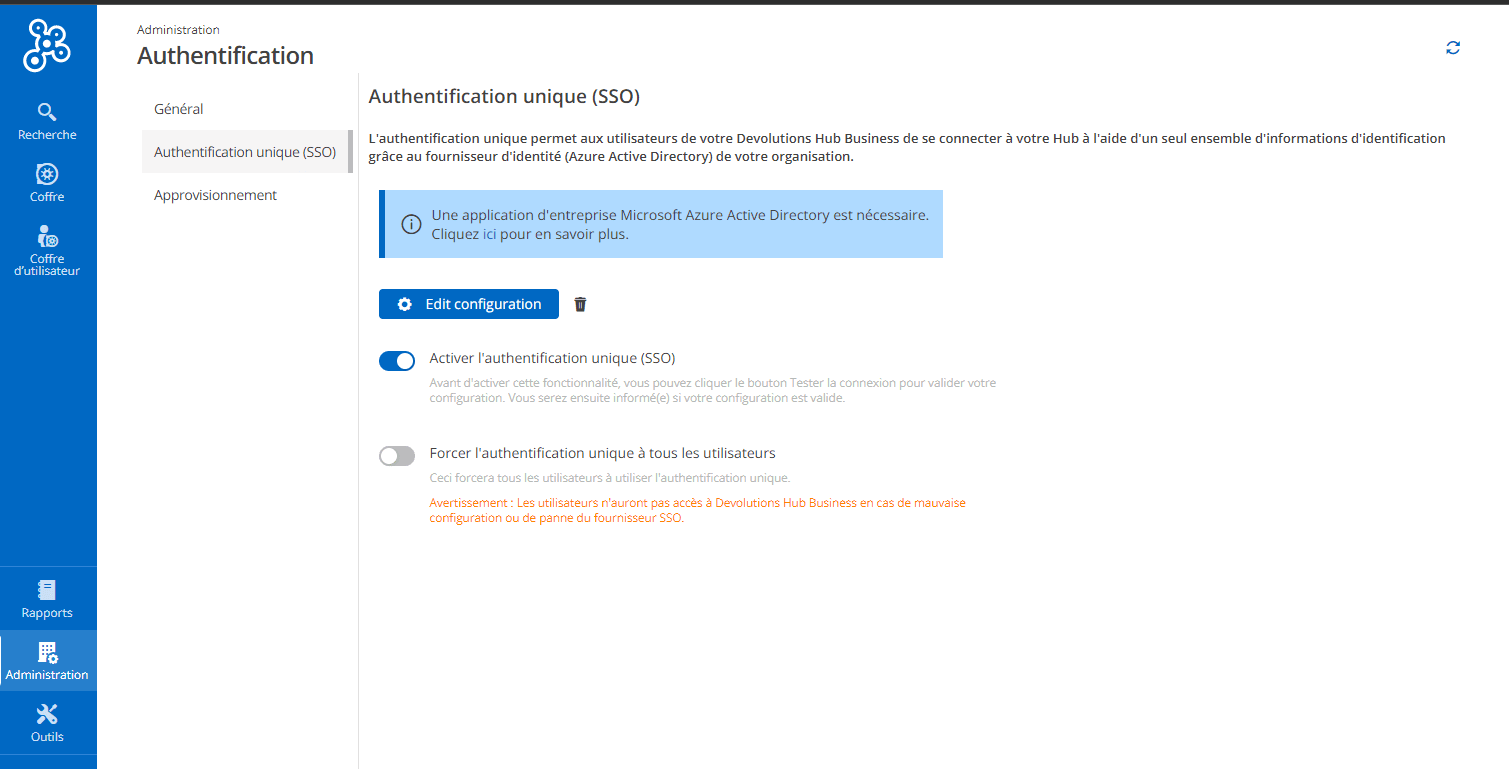1509x769 pixels.
Task: Click the info icon in blue banner
Action: click(411, 224)
